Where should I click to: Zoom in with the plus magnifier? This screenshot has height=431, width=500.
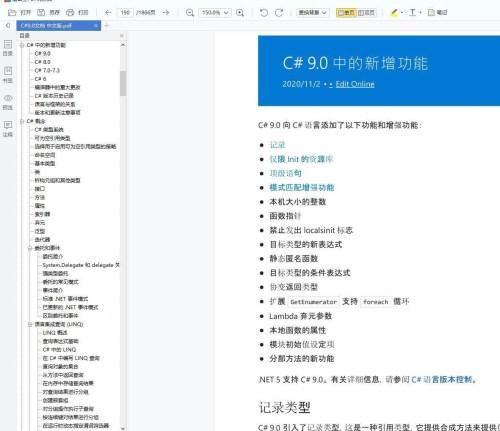(x=240, y=13)
